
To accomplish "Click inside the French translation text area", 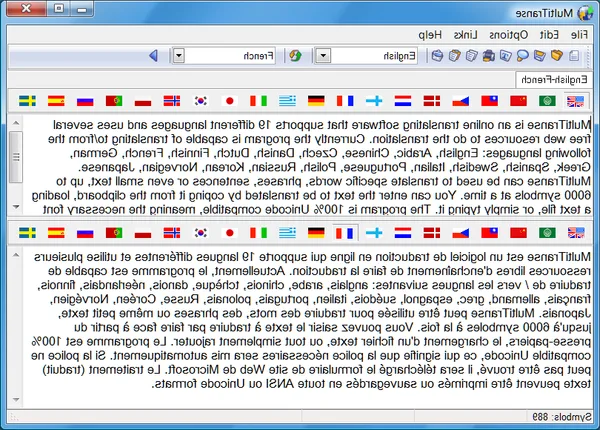I will click(307, 327).
